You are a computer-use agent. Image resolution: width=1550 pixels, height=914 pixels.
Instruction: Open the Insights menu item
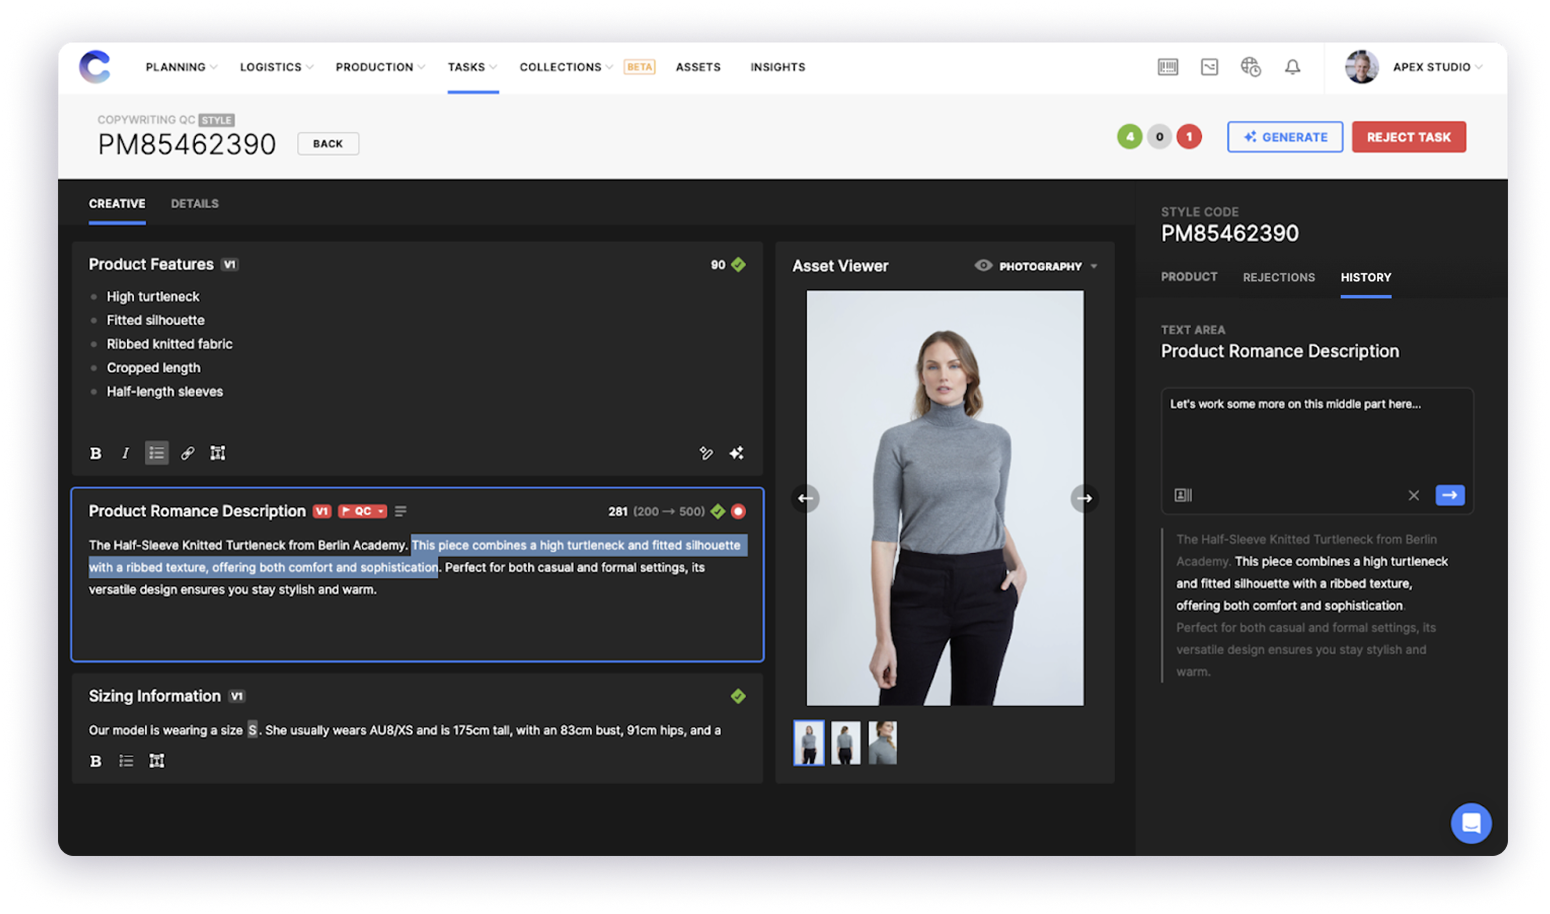[778, 67]
